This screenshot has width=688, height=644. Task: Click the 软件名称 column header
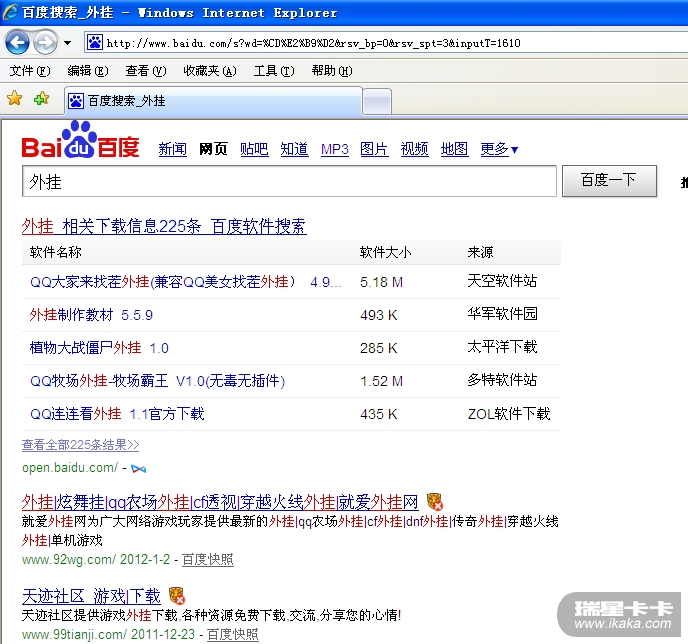click(x=55, y=252)
